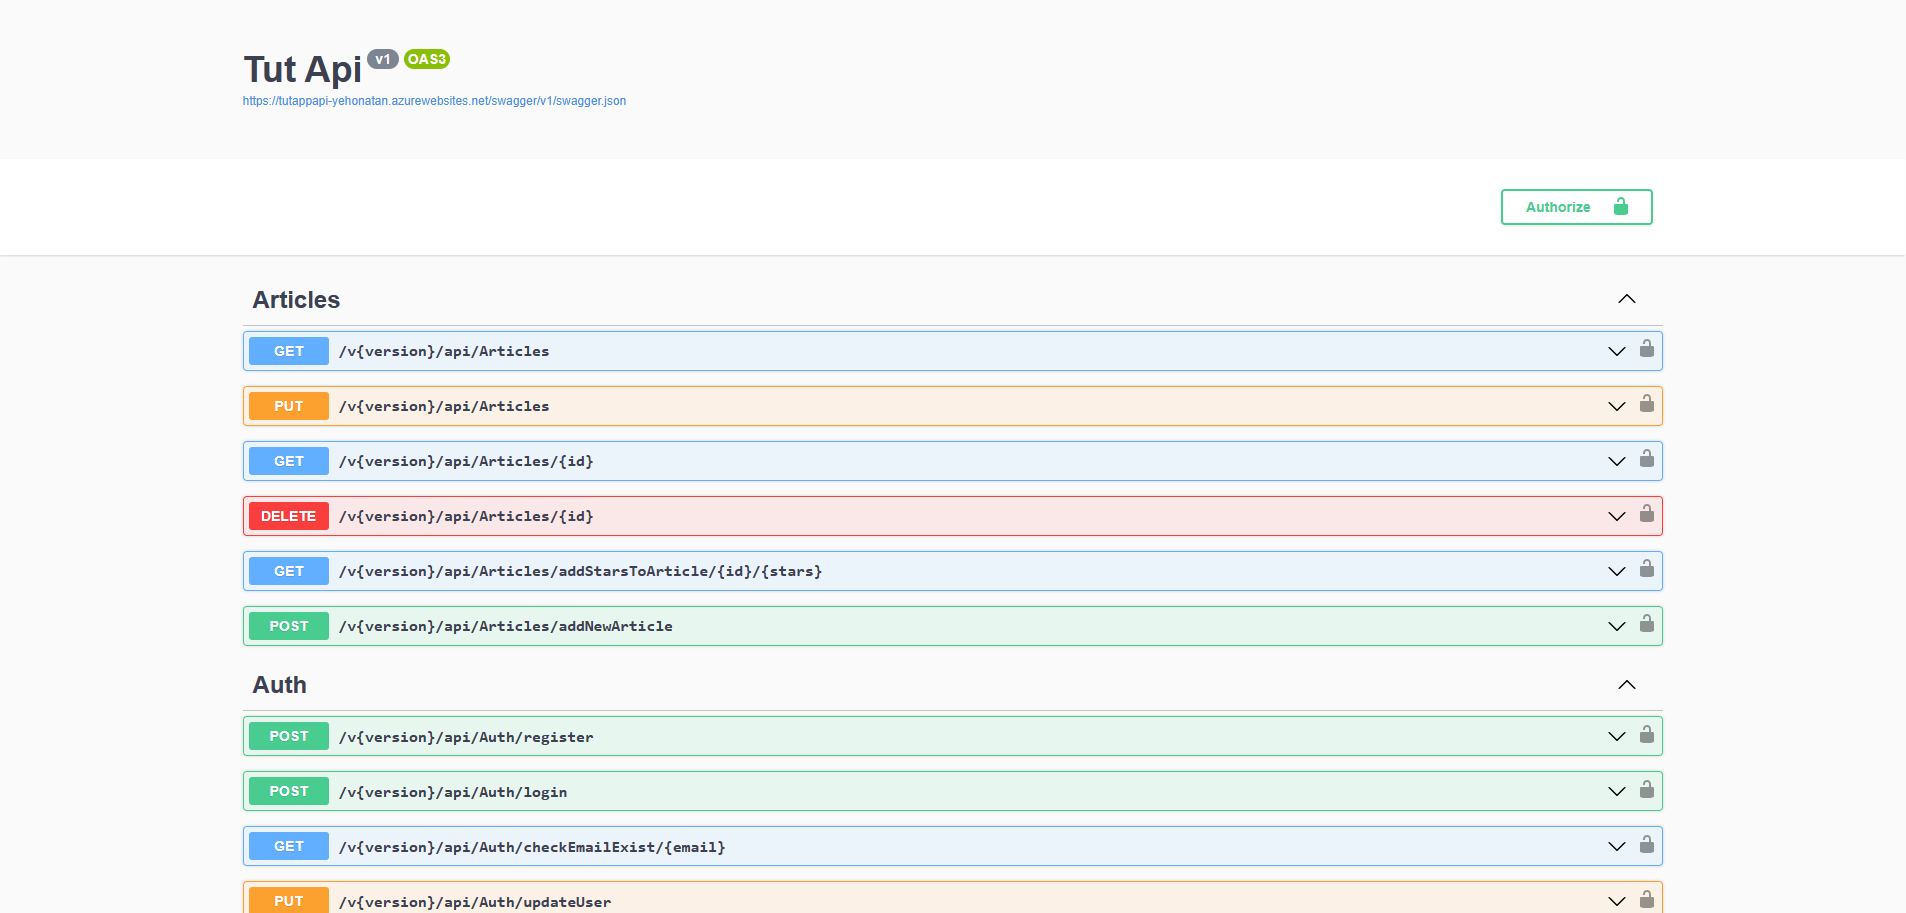The image size is (1906, 913).
Task: Click the Auth section heading
Action: click(x=279, y=685)
